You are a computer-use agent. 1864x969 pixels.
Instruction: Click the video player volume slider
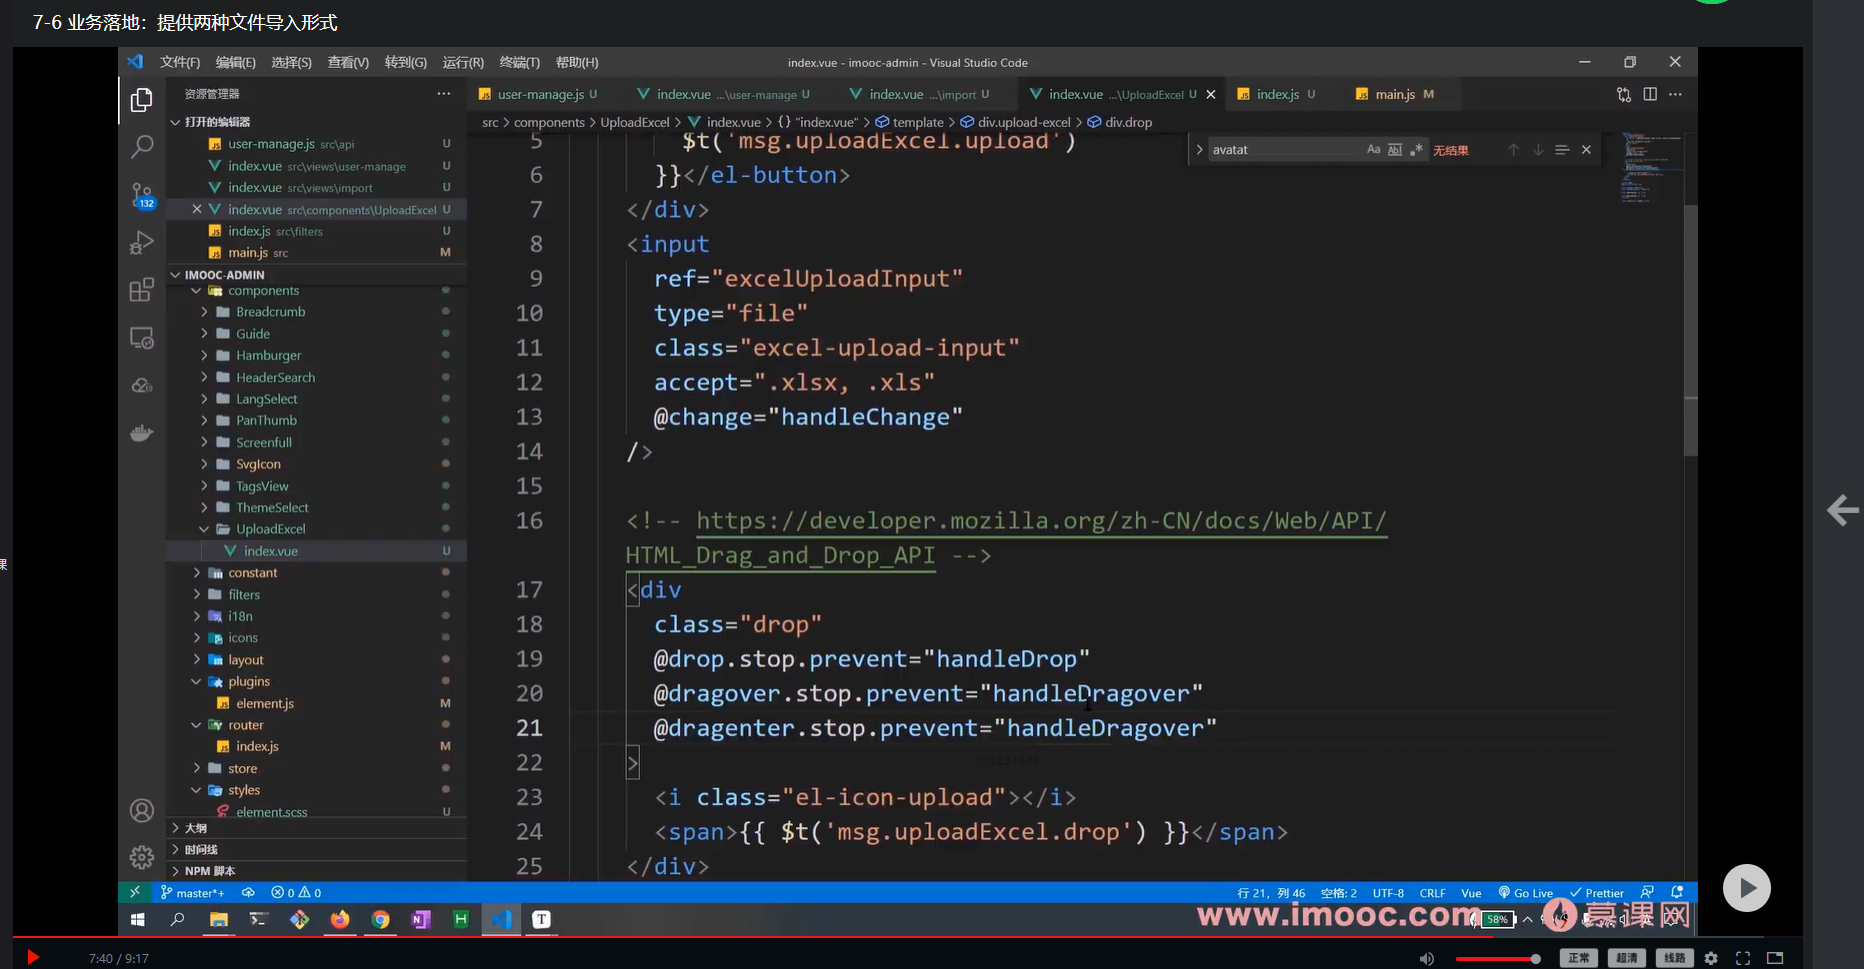[1497, 959]
